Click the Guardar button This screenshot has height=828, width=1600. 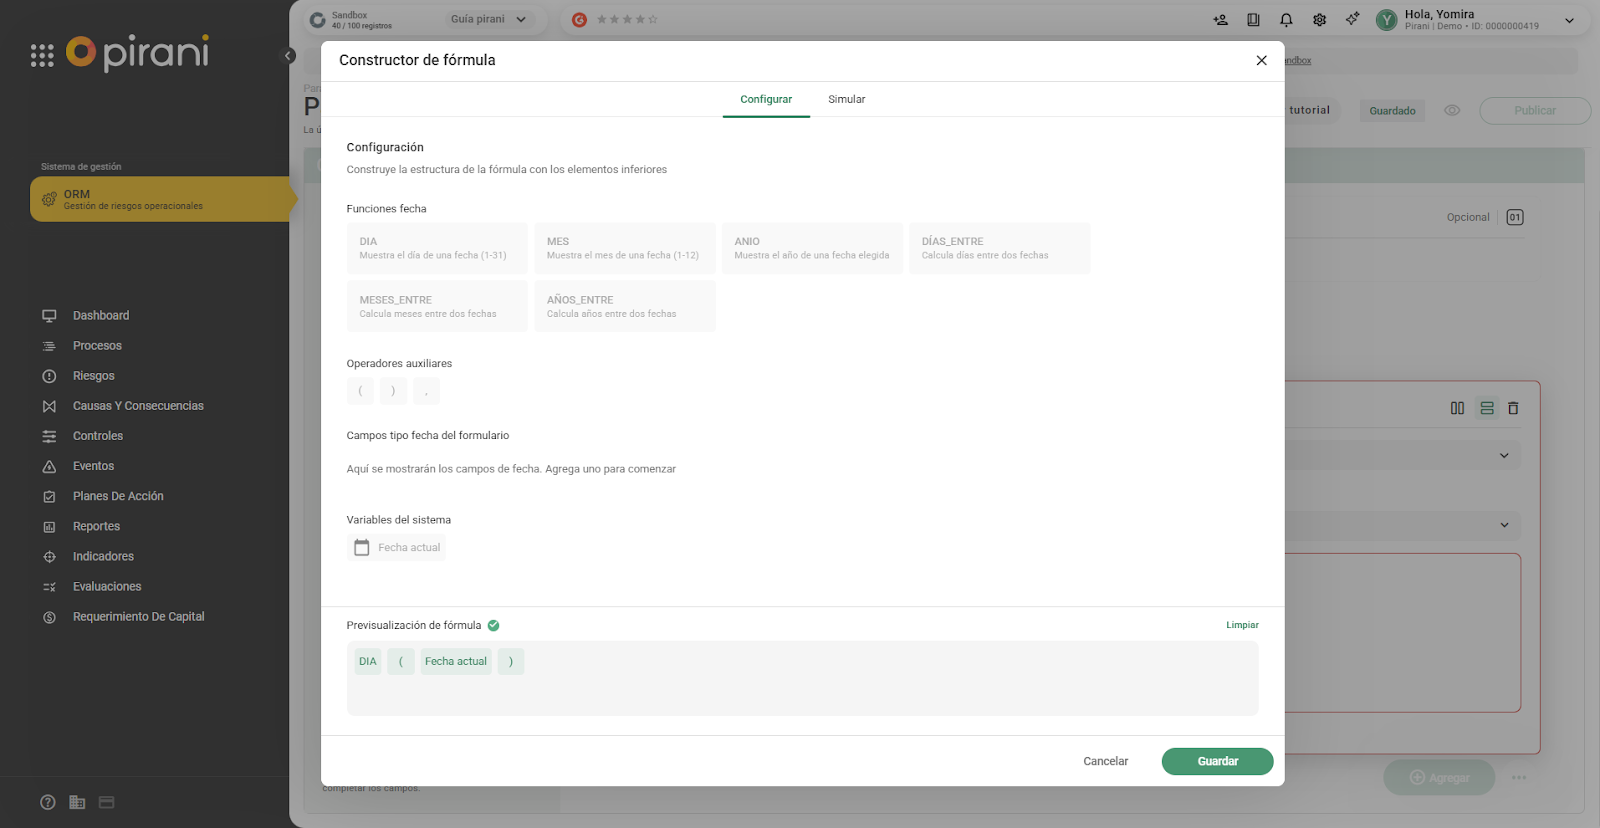(1217, 761)
